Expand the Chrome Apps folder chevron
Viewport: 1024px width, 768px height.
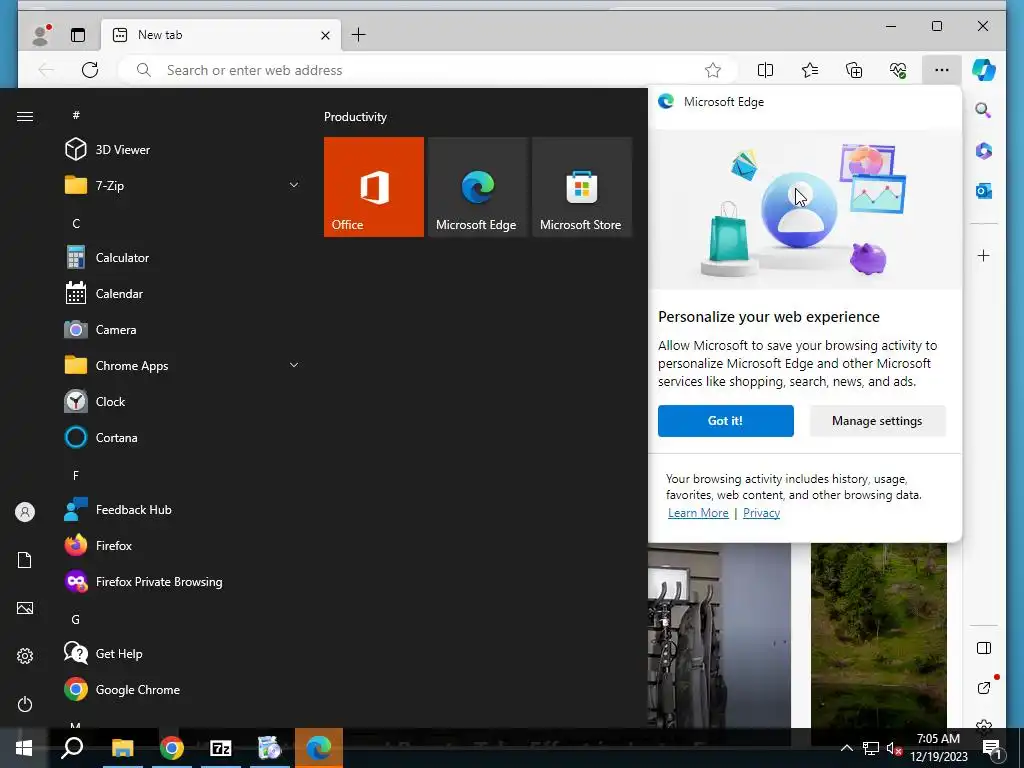click(294, 365)
